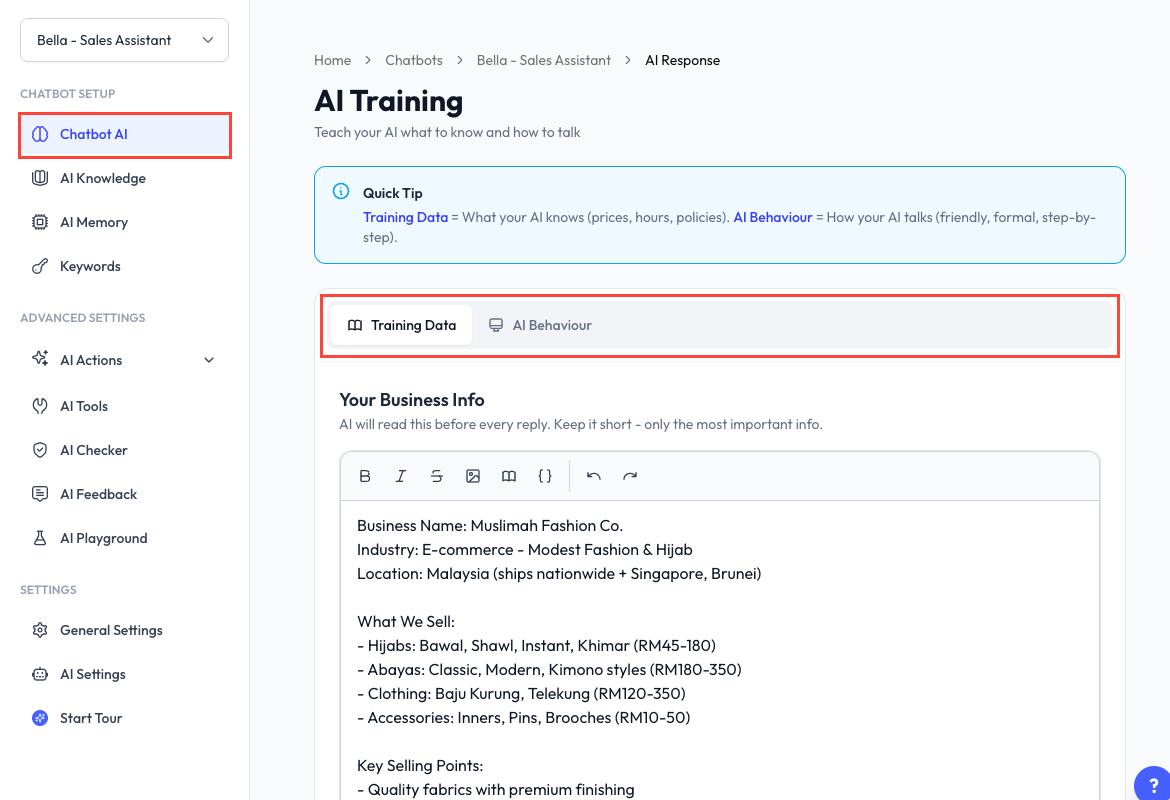This screenshot has height=800, width=1170.
Task: Click into the business info text editor
Action: click(720, 649)
